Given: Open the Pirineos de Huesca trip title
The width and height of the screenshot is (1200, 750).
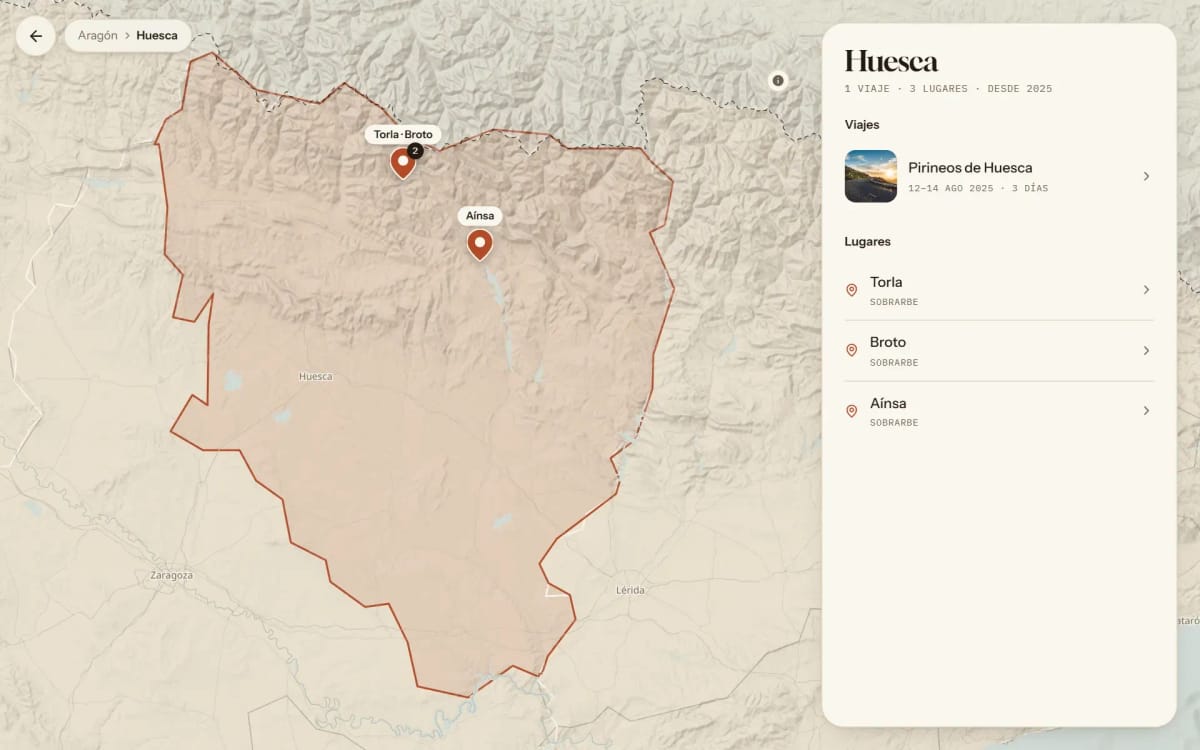Looking at the screenshot, I should coord(970,168).
